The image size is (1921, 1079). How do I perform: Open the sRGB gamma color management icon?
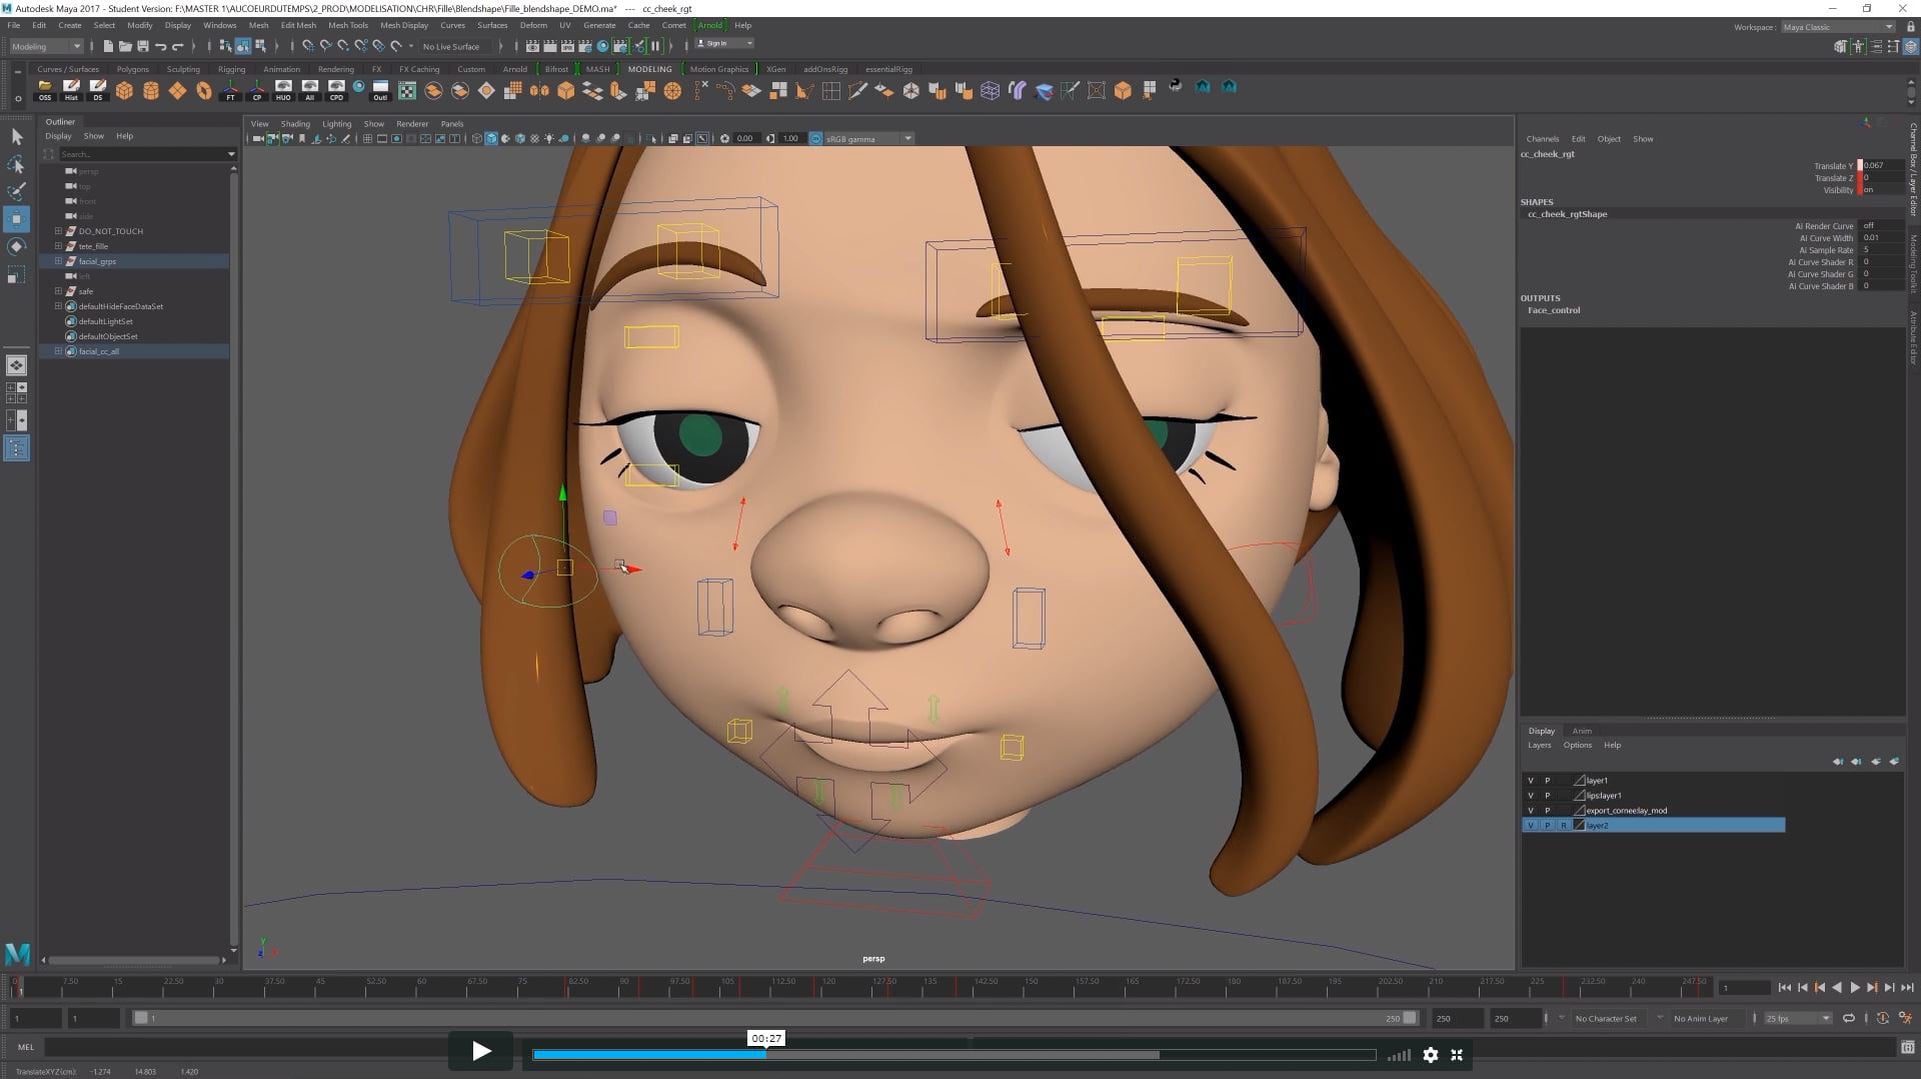tap(816, 138)
